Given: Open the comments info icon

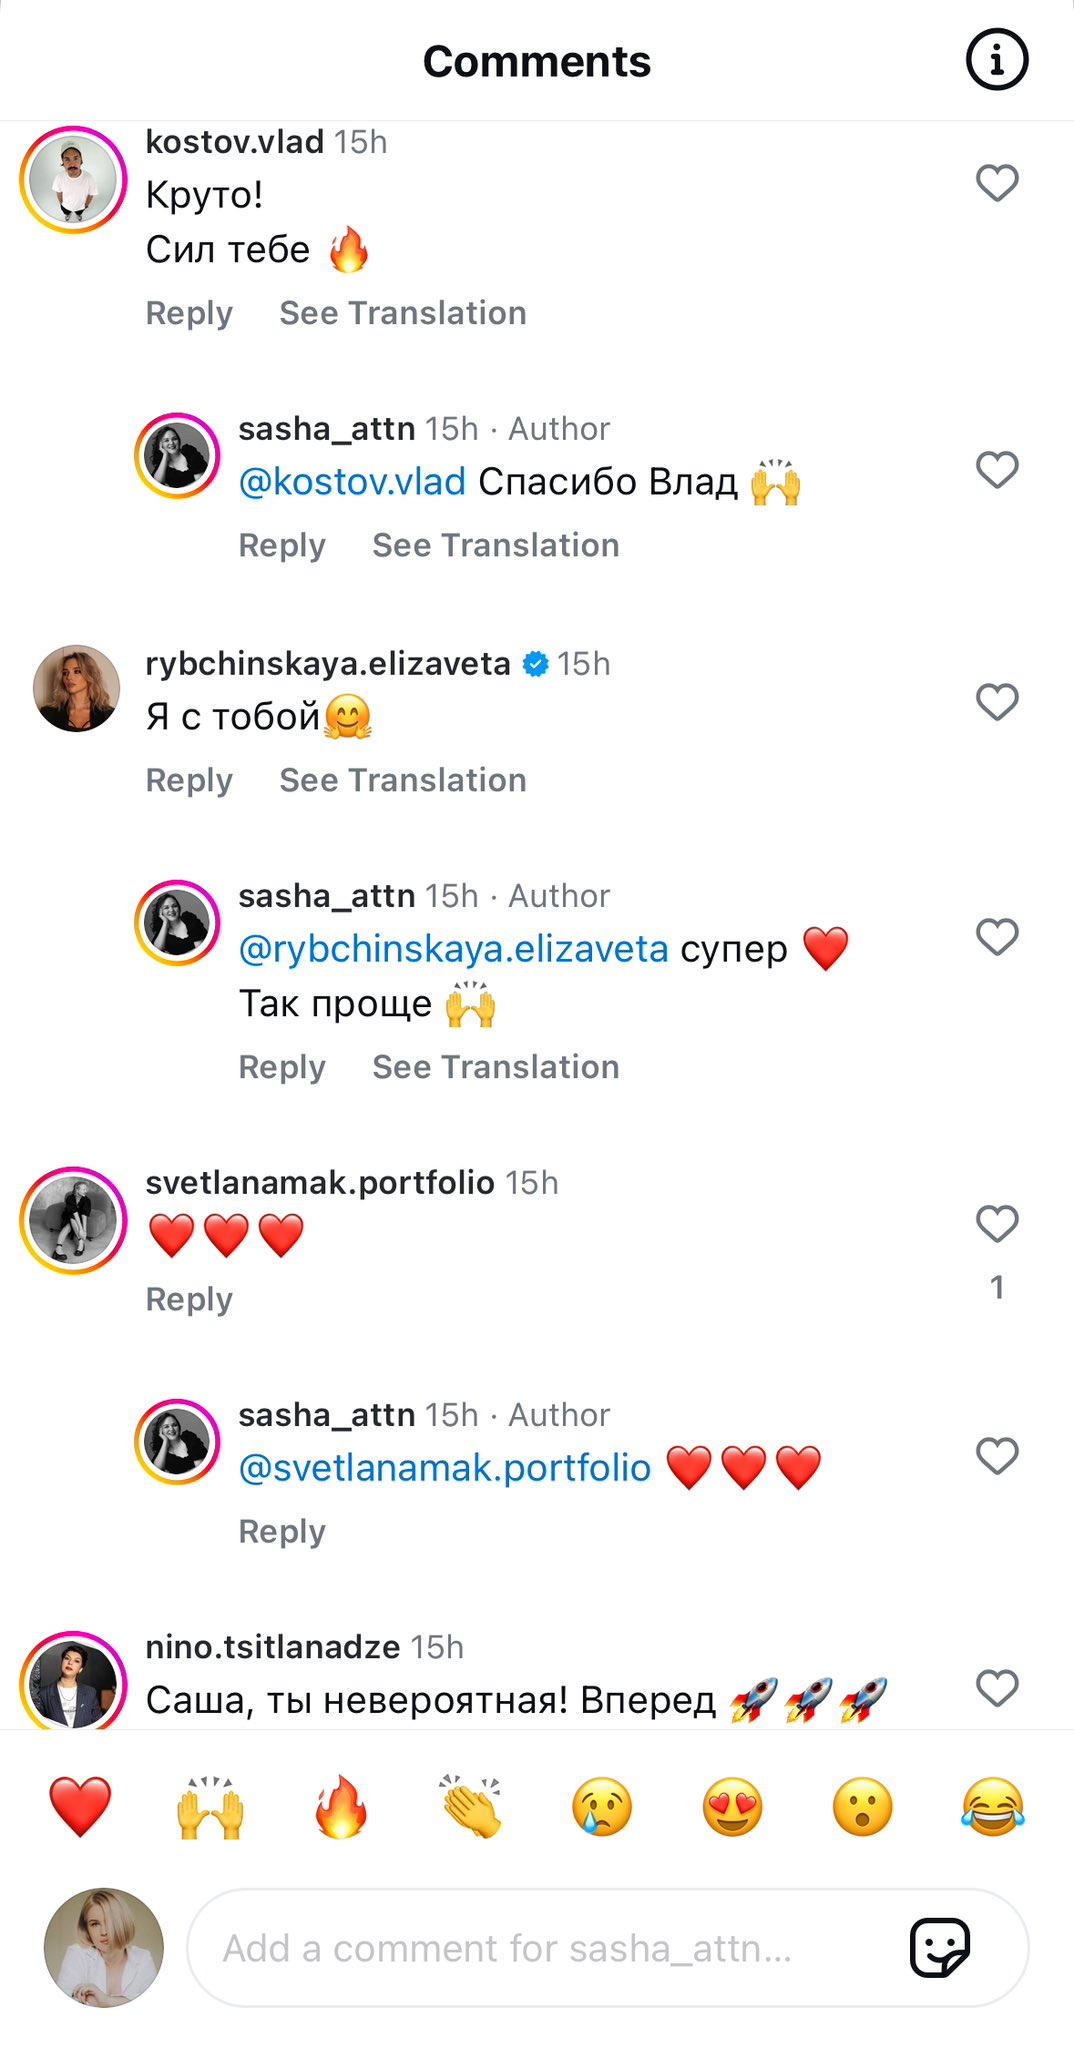Looking at the screenshot, I should tap(996, 60).
